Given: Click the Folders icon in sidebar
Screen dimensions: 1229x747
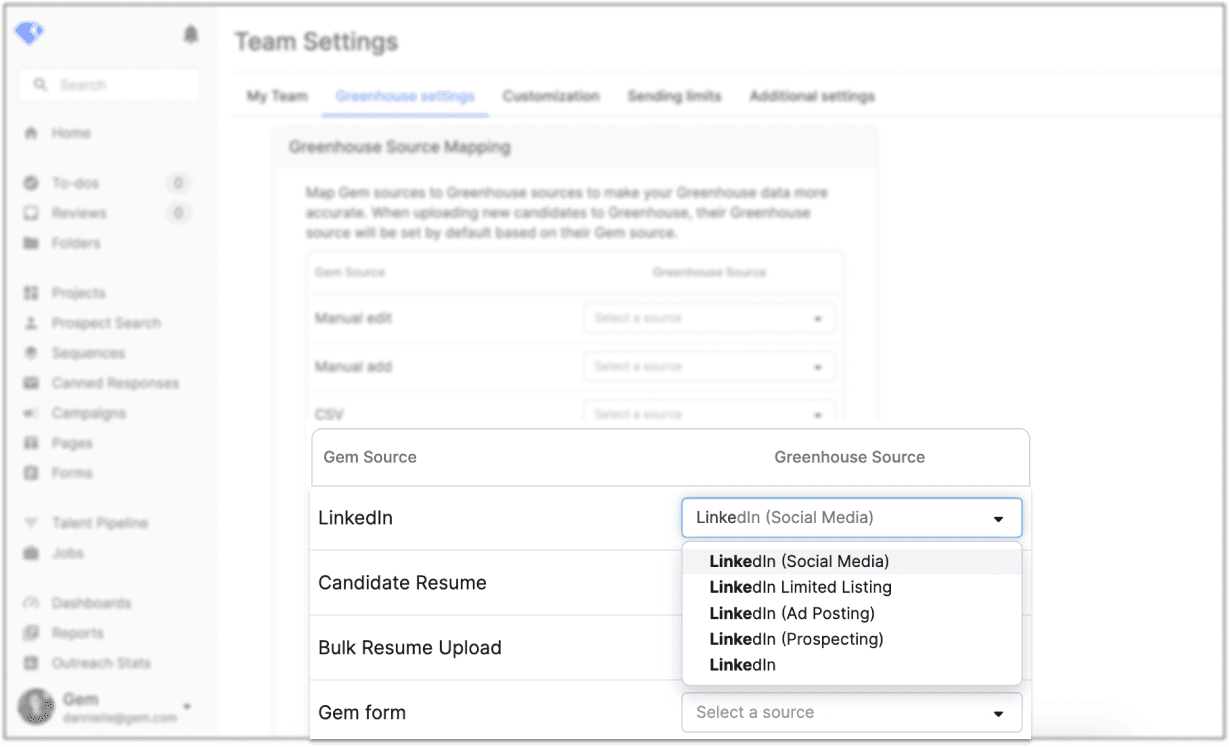Looking at the screenshot, I should (x=31, y=243).
